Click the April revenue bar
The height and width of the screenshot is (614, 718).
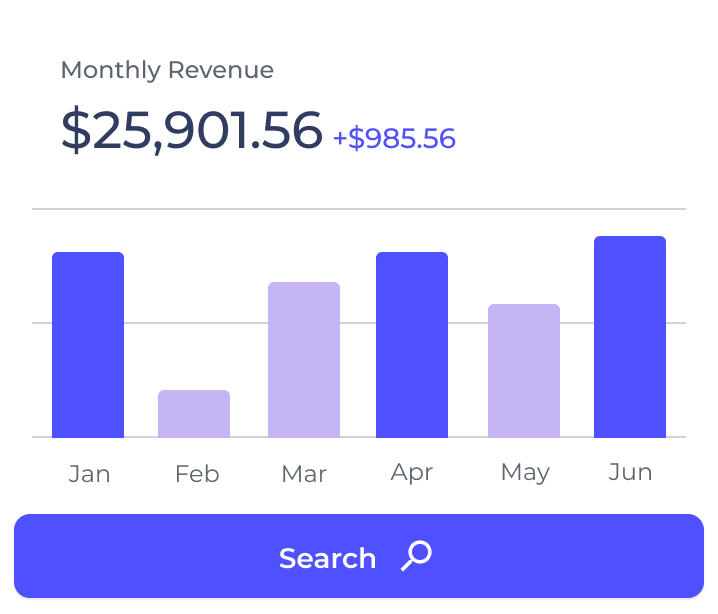click(412, 345)
